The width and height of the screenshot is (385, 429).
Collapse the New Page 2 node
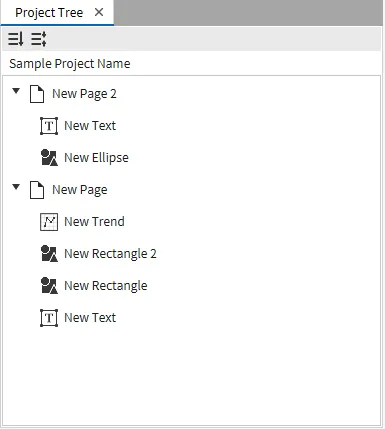(16, 91)
